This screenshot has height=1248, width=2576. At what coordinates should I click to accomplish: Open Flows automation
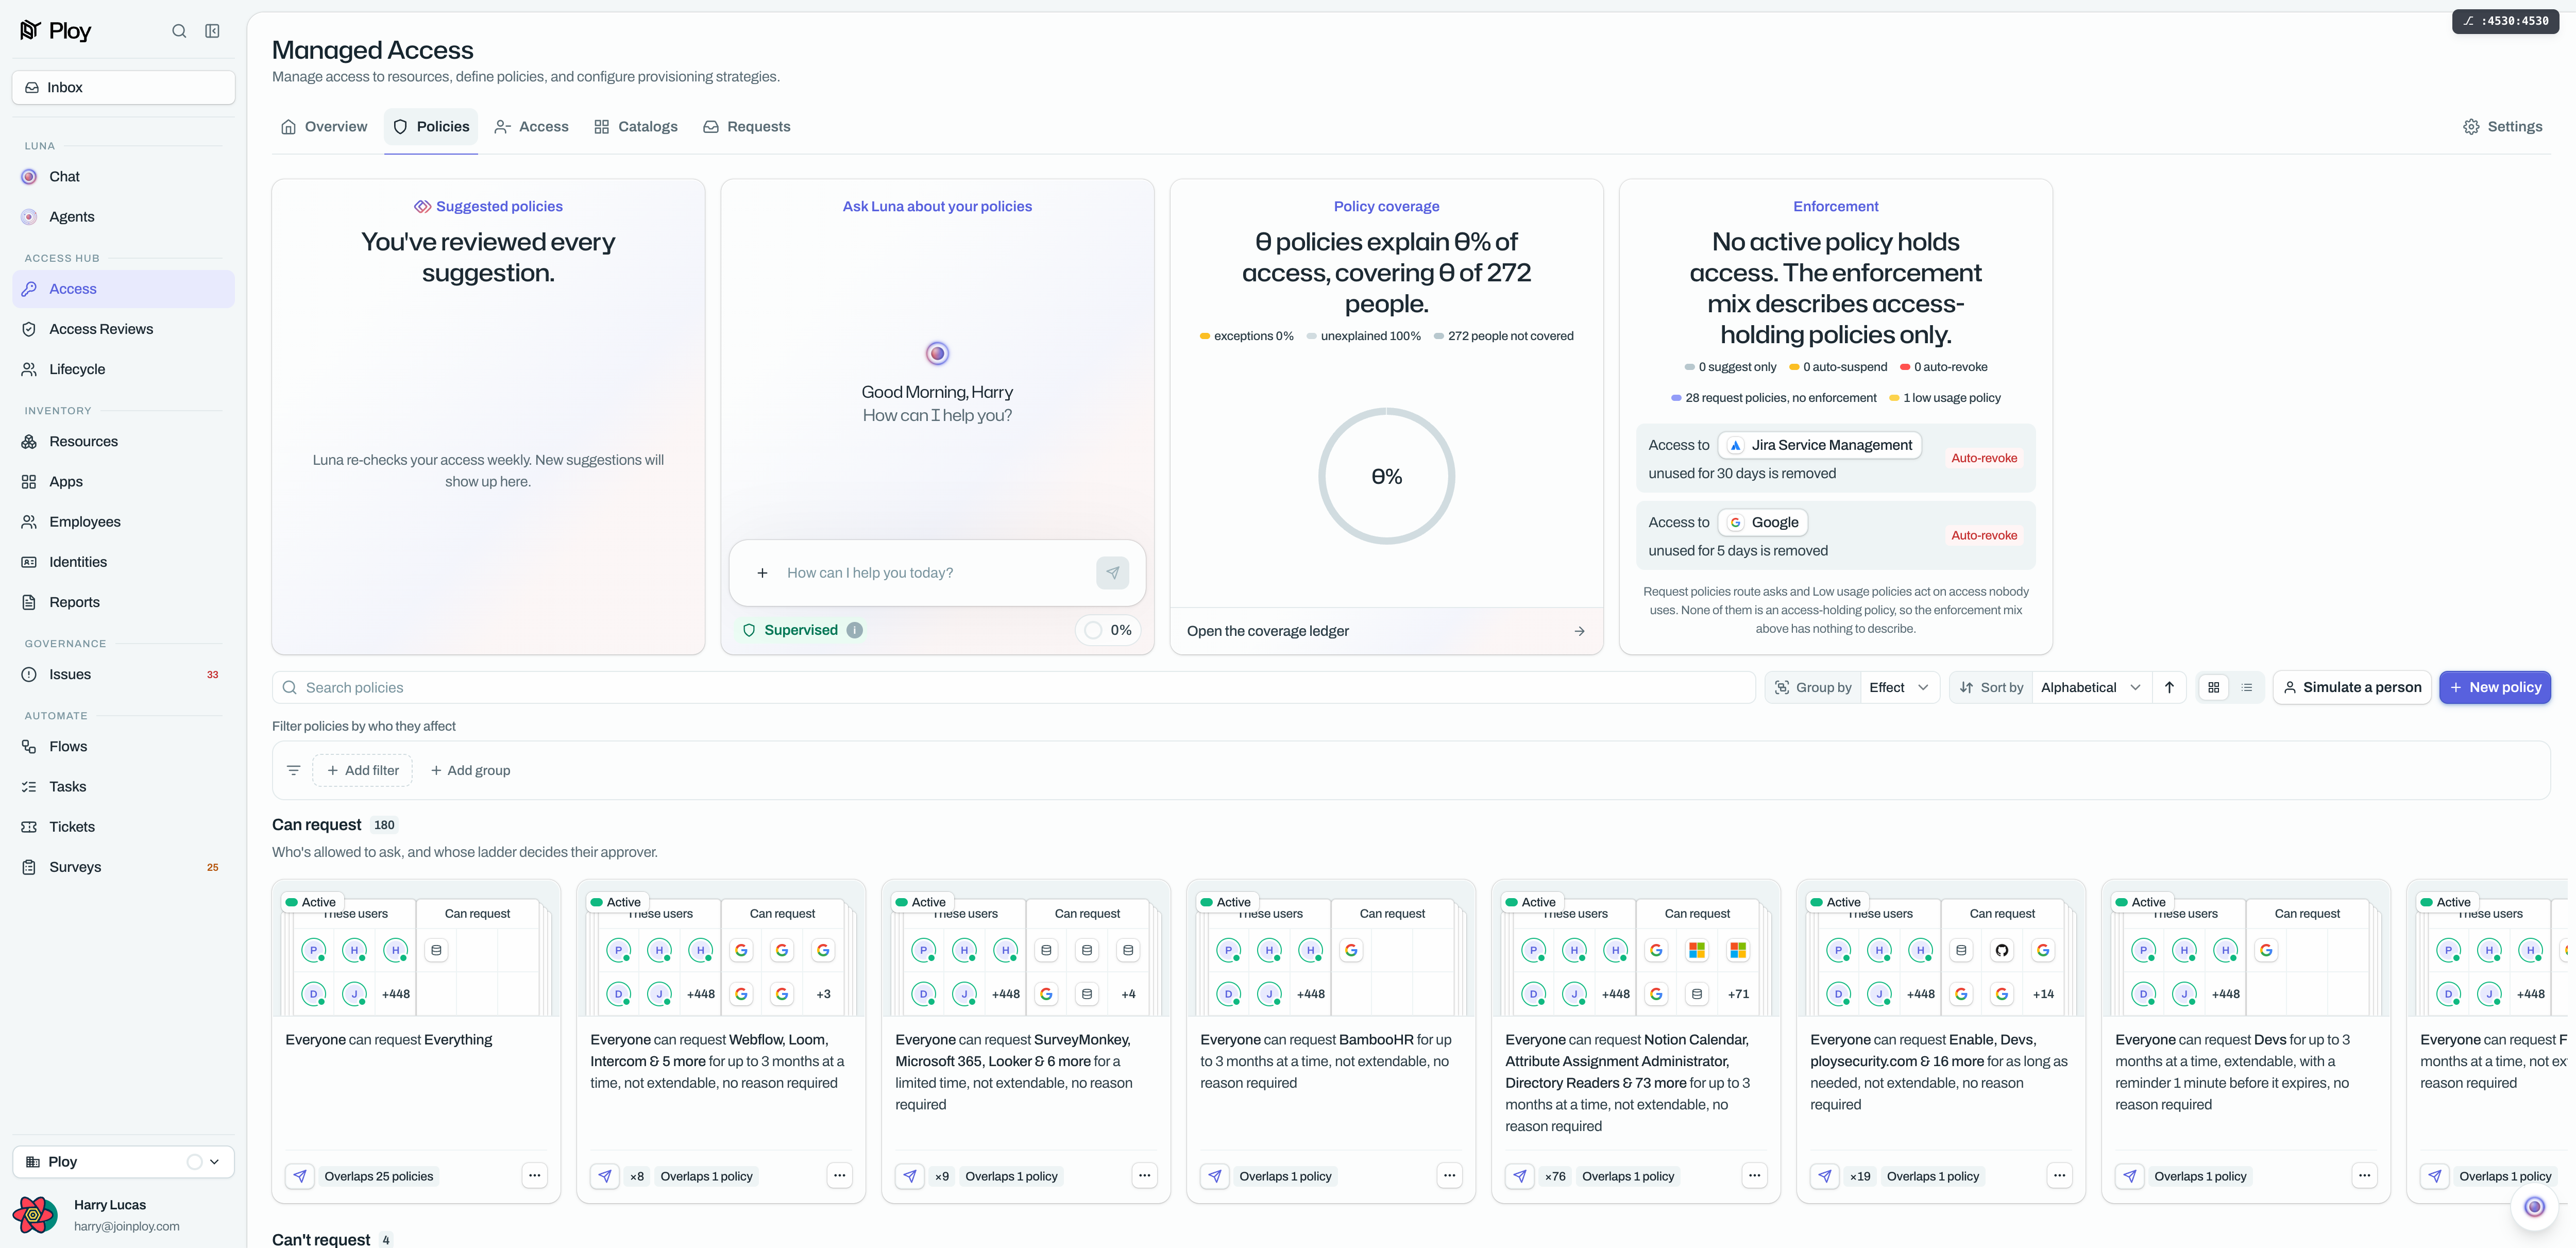click(123, 747)
